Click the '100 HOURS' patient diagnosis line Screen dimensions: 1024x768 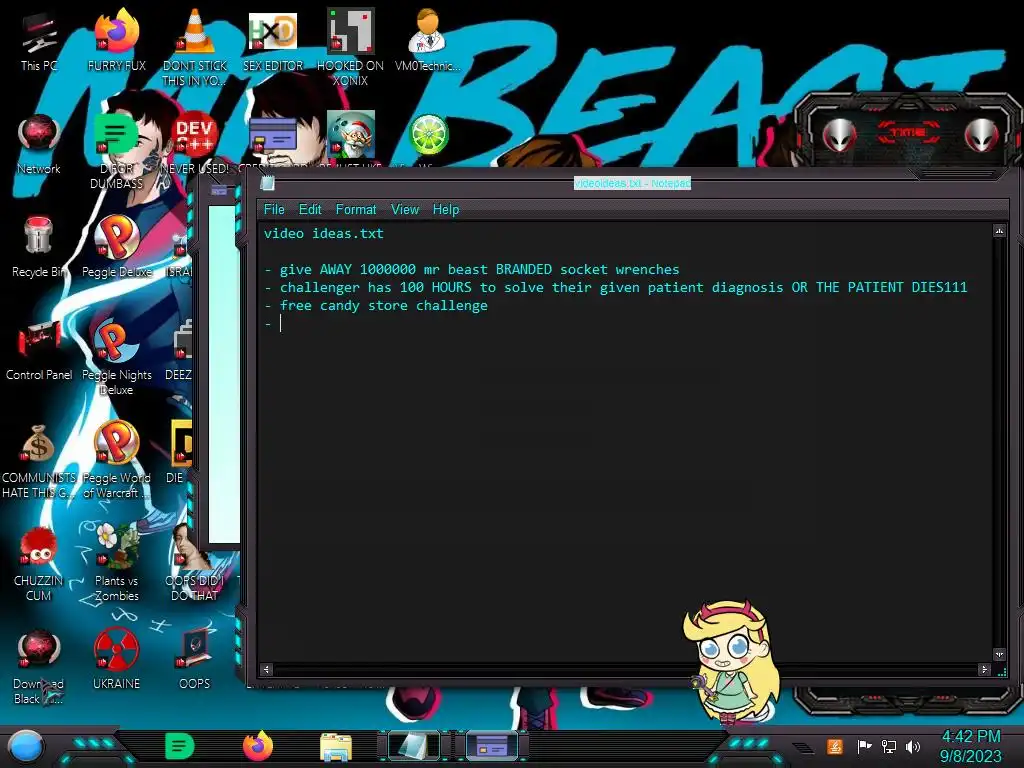[616, 287]
